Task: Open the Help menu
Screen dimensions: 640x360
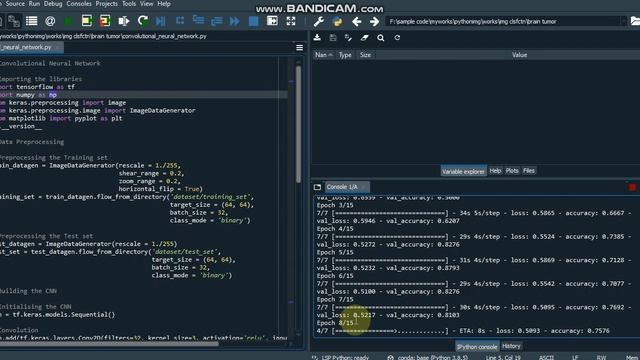Action: 164,4
